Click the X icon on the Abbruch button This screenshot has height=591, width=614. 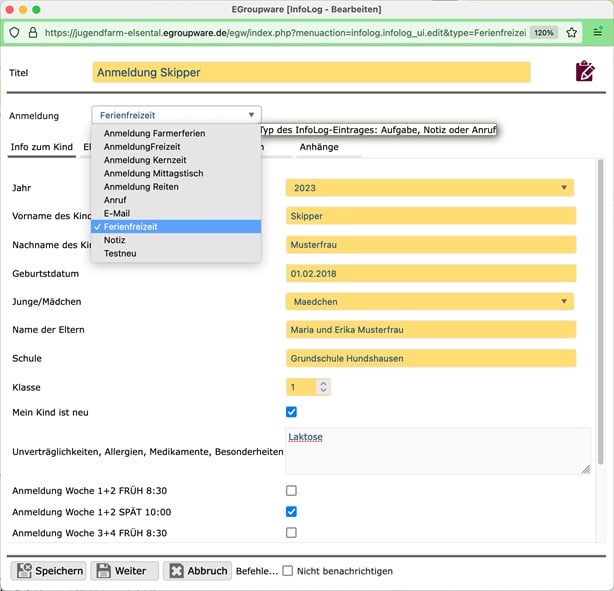[x=176, y=571]
